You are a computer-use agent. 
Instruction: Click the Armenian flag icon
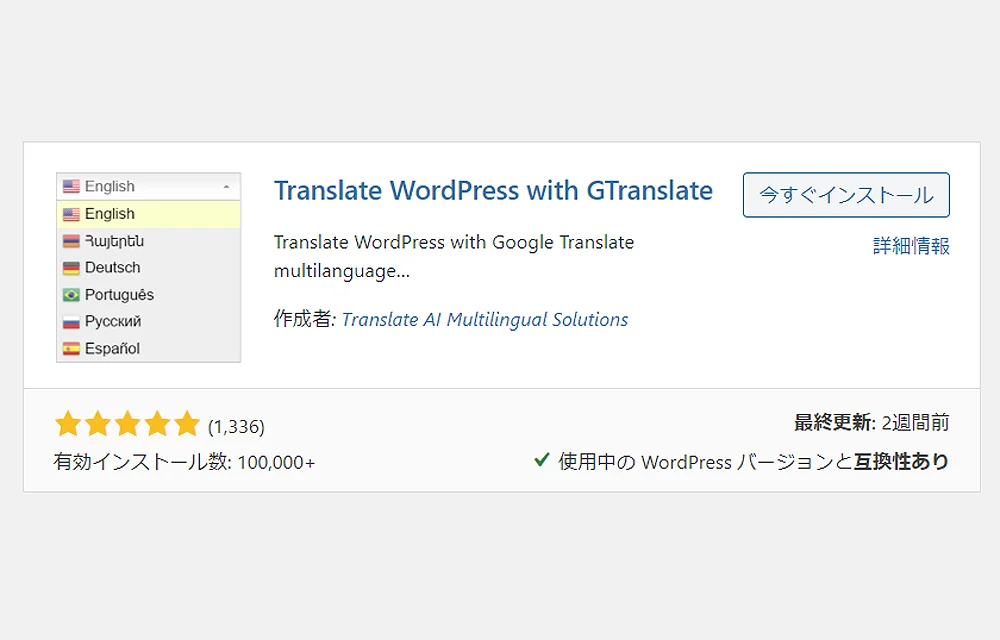tap(71, 241)
